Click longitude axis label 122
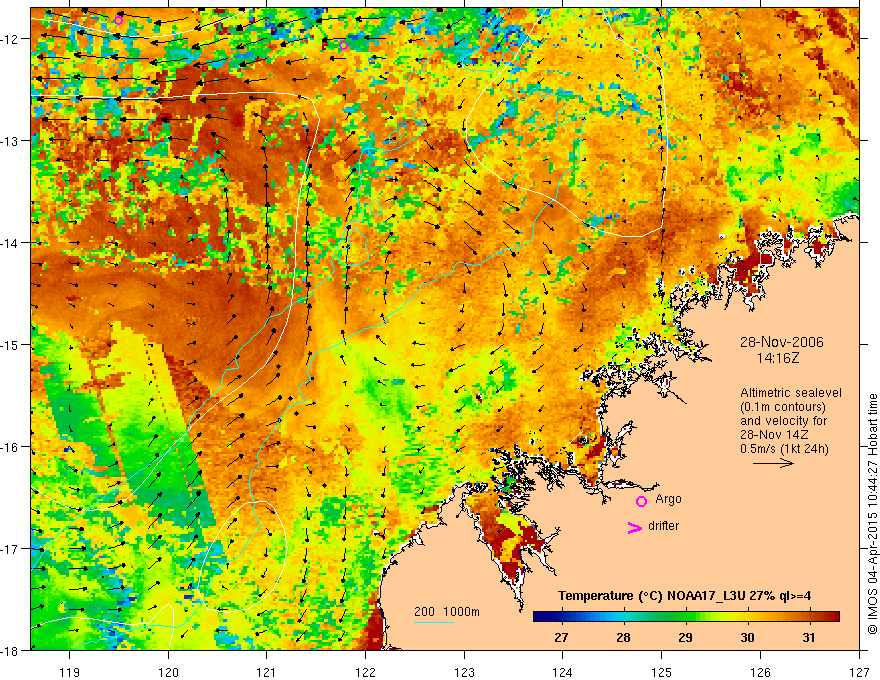This screenshot has height=680, width=880. tap(365, 672)
